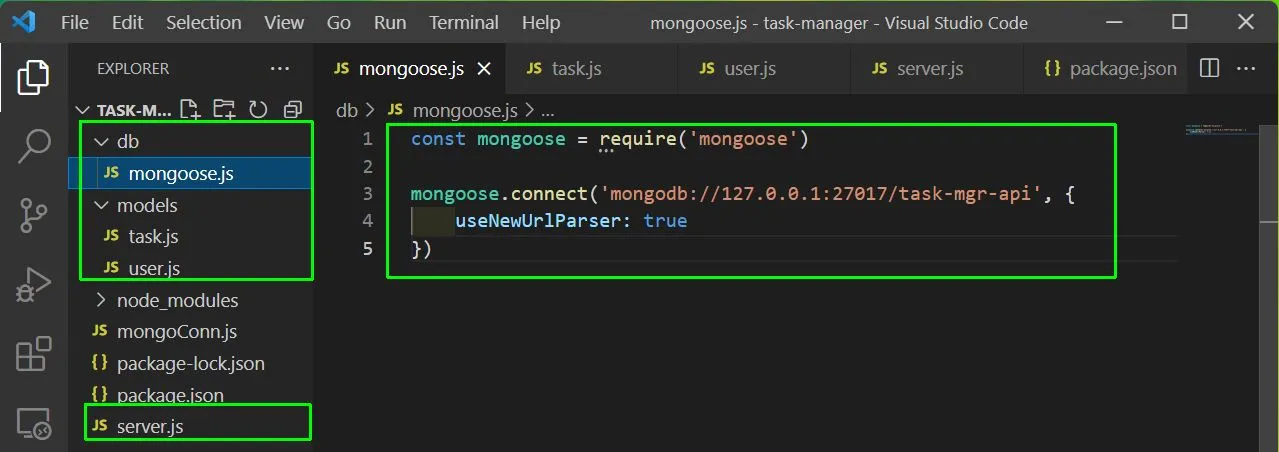Image resolution: width=1279 pixels, height=452 pixels.
Task: Open the Search view in activity bar
Action: [x=33, y=146]
